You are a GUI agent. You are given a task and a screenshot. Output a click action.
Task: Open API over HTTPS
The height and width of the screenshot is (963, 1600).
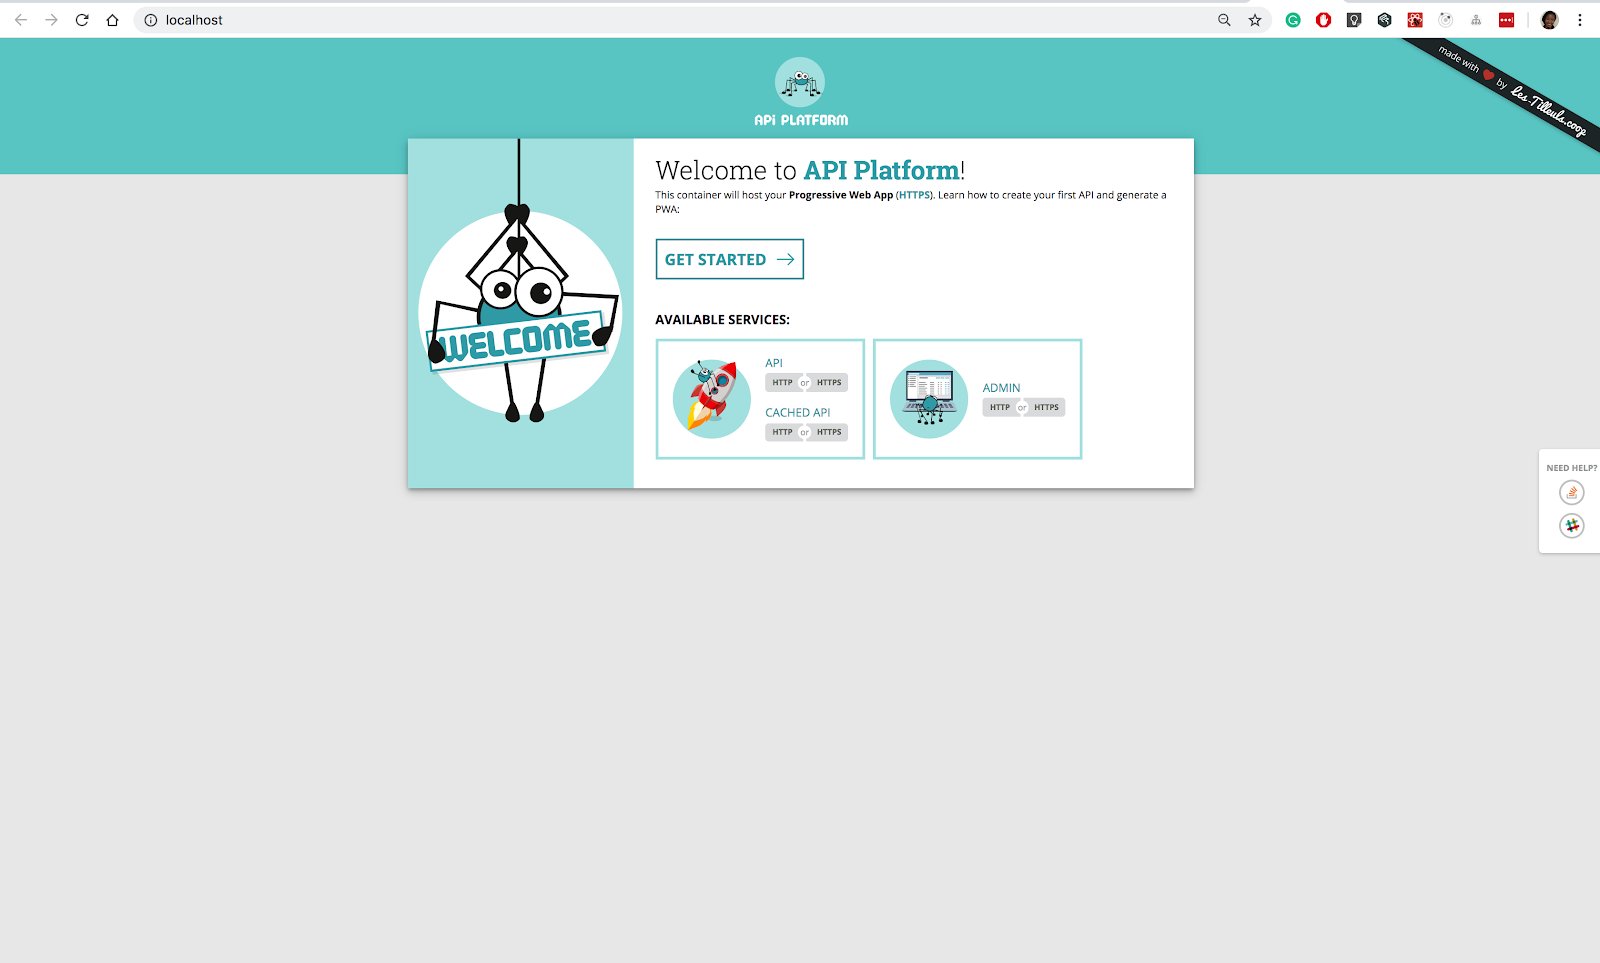829,382
